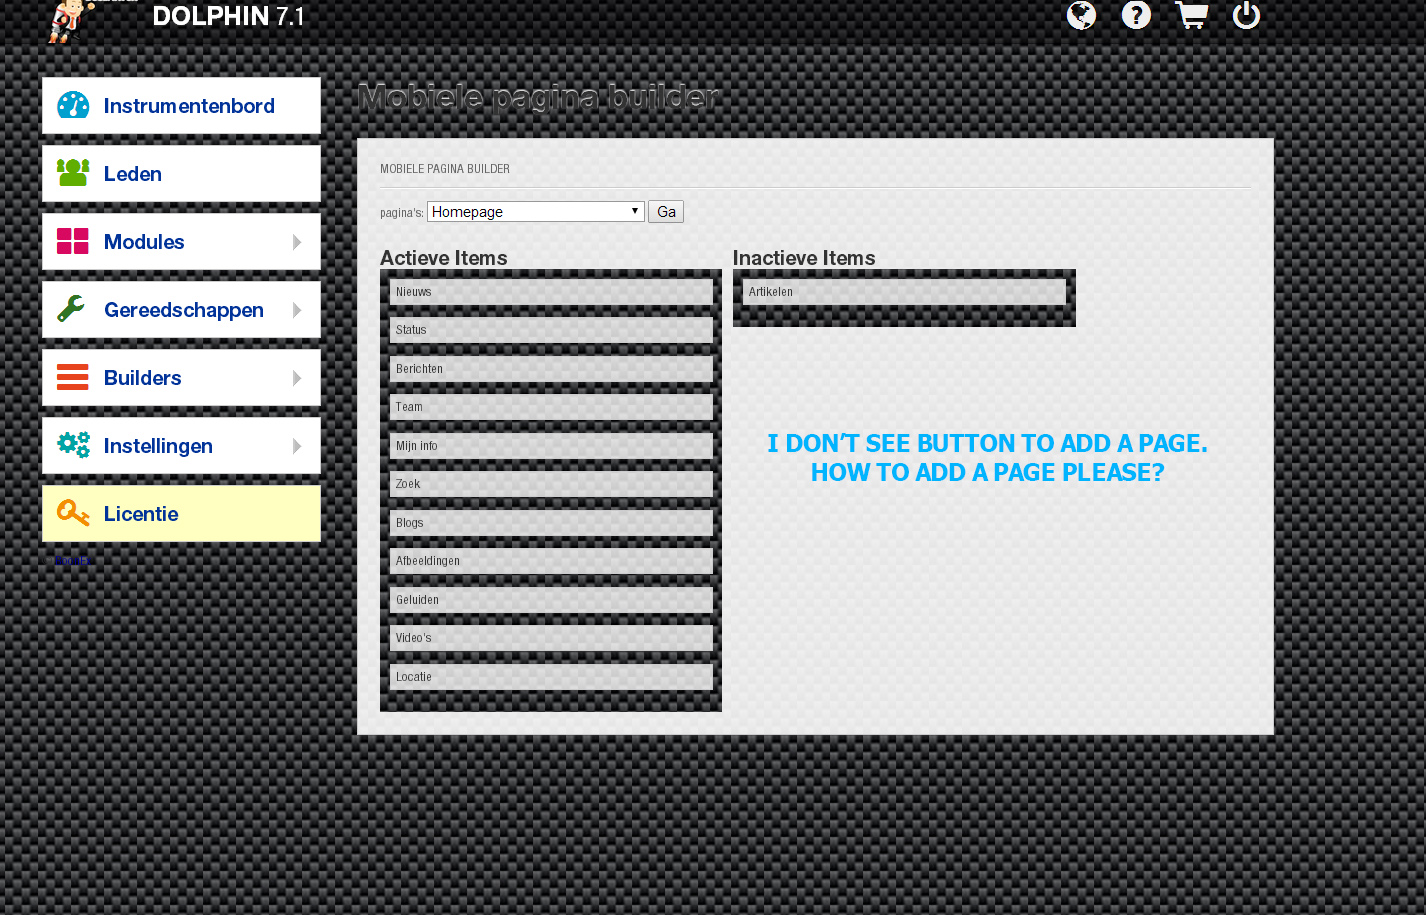Click the globe icon in the header
Image resolution: width=1426 pixels, height=915 pixels.
pos(1081,15)
